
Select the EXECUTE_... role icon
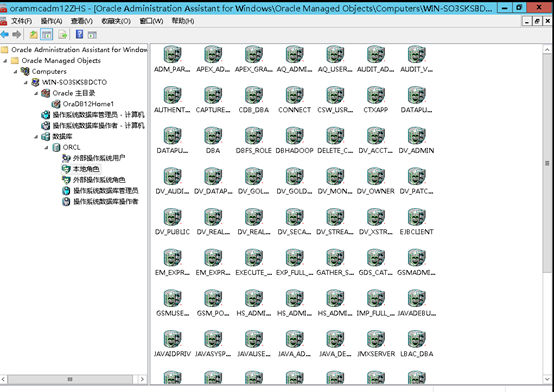254,258
